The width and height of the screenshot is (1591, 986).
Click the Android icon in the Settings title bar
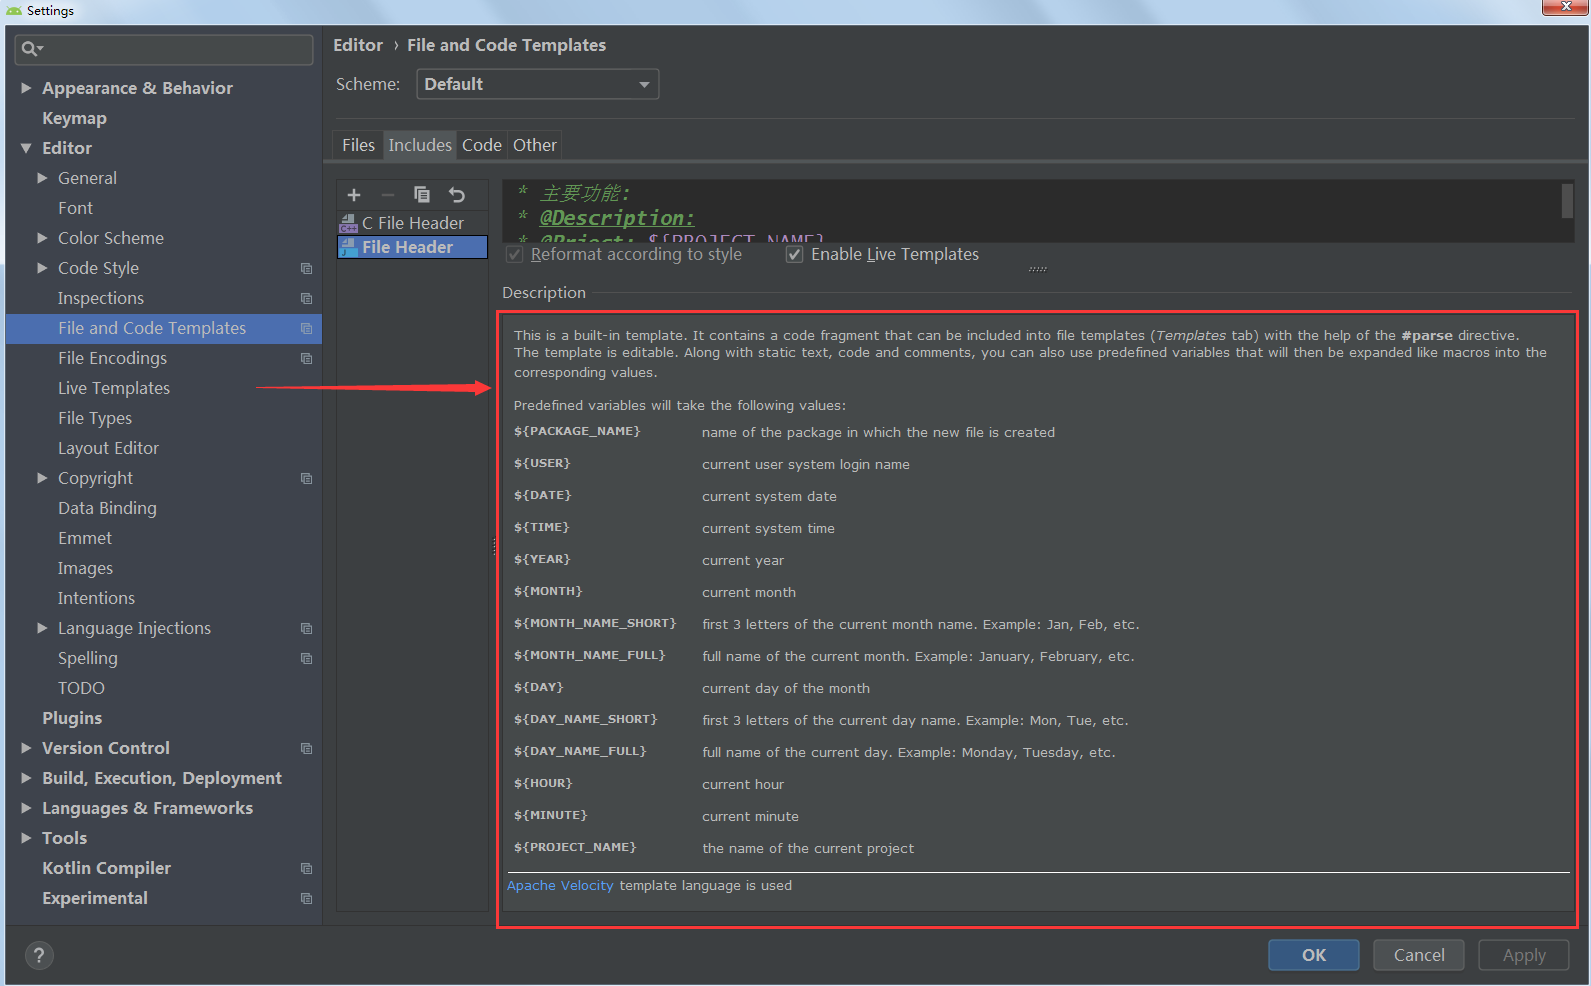[14, 10]
